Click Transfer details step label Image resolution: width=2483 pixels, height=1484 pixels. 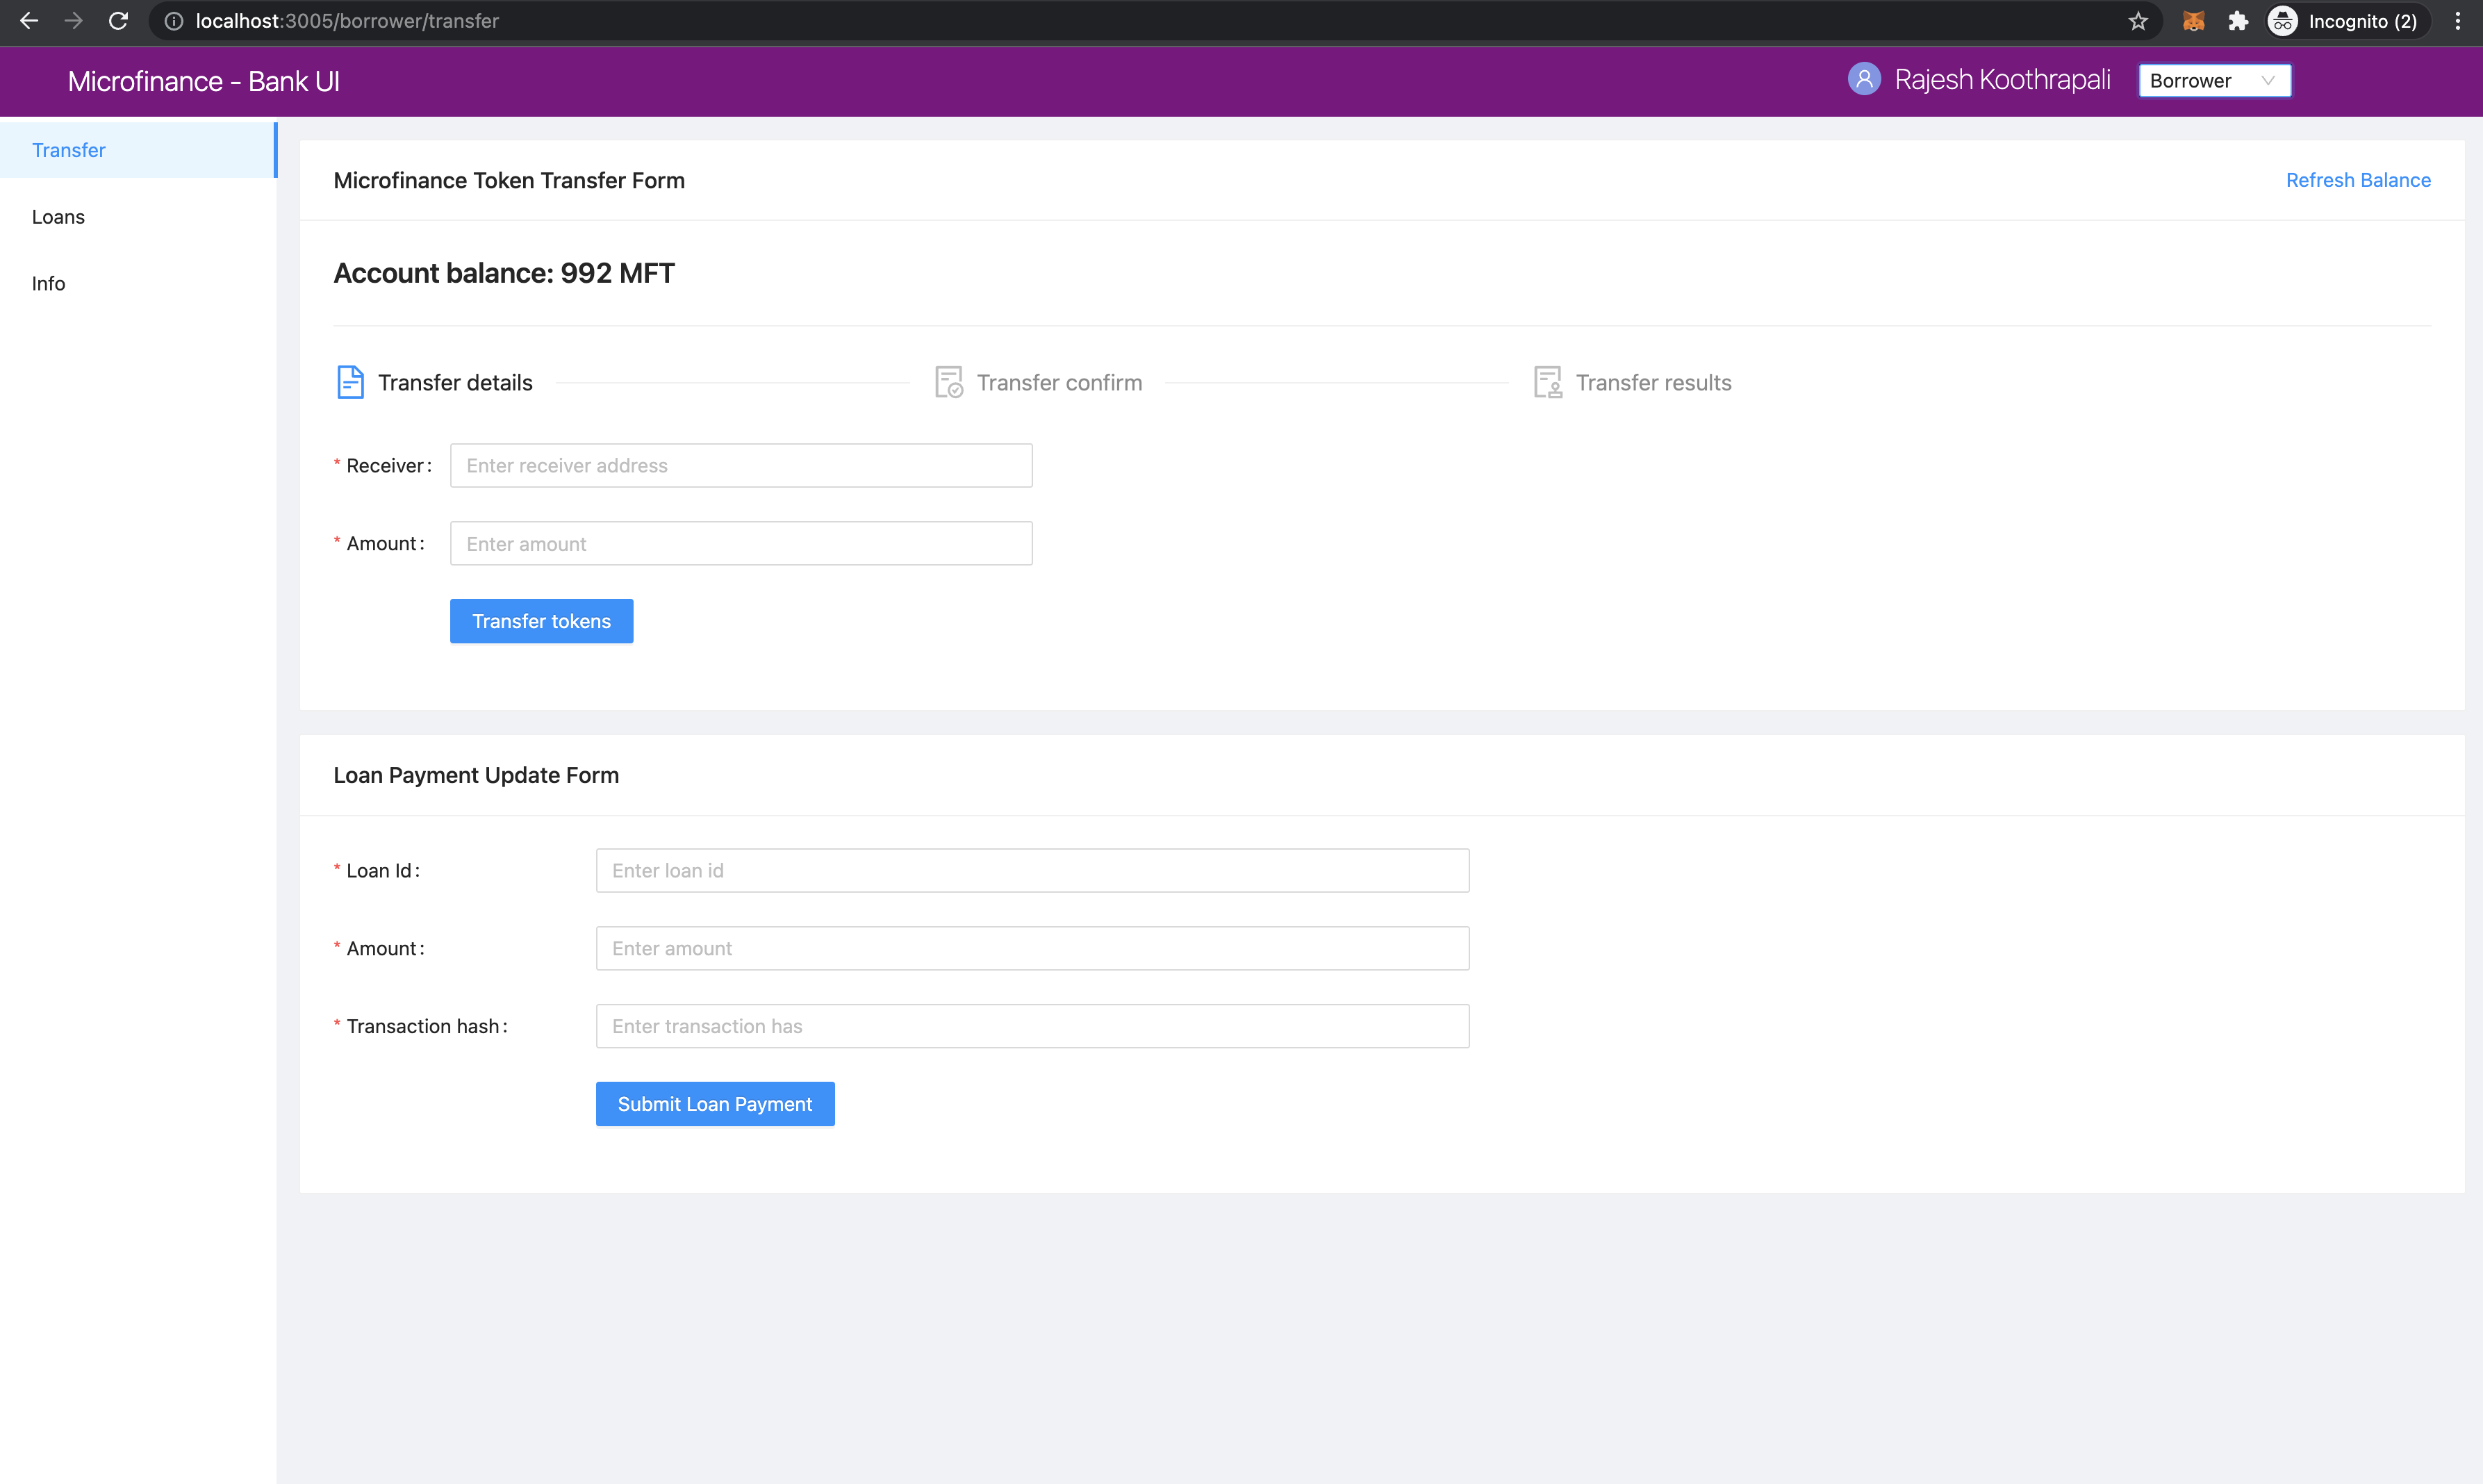(455, 382)
